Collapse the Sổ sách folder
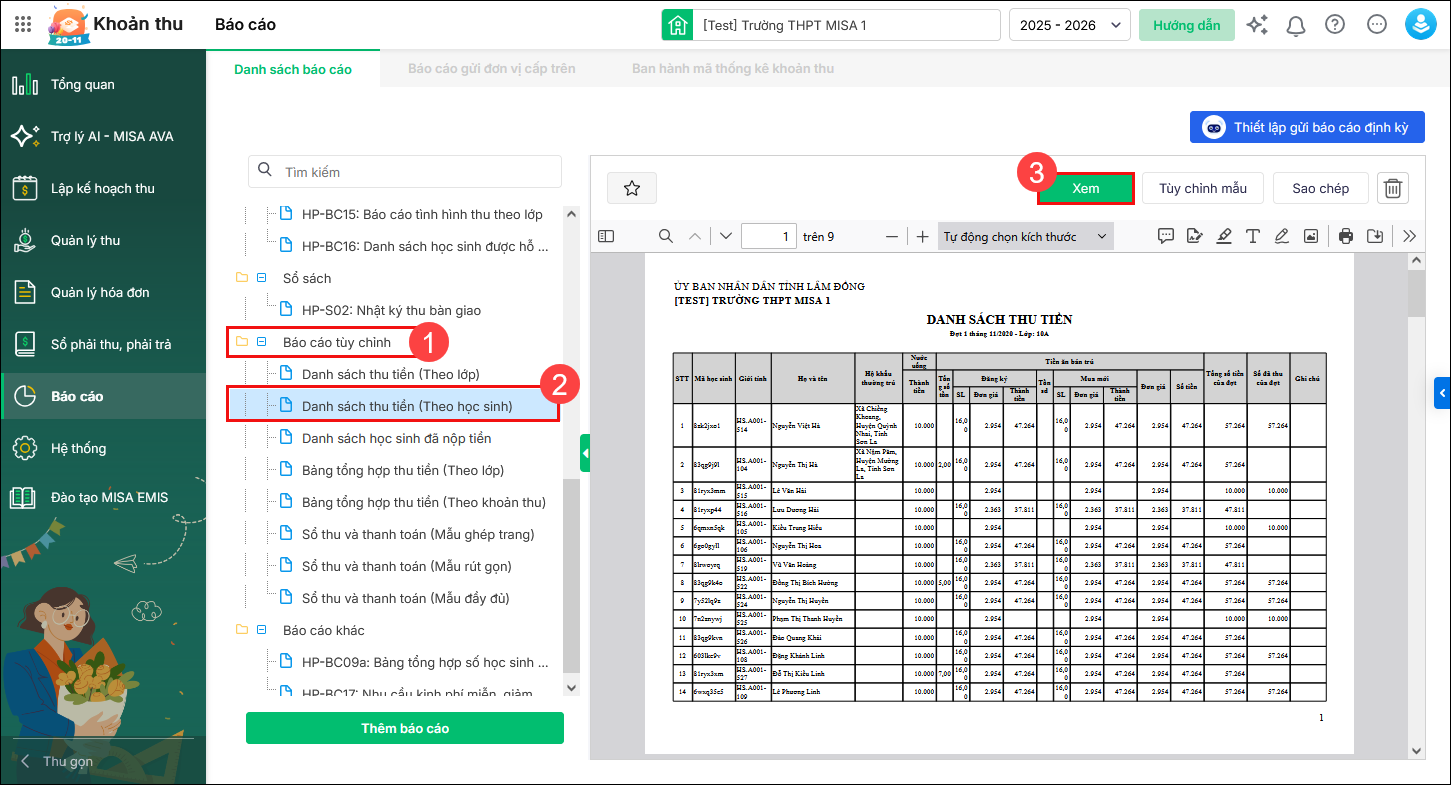Screen dimensions: 1451x785 262,278
